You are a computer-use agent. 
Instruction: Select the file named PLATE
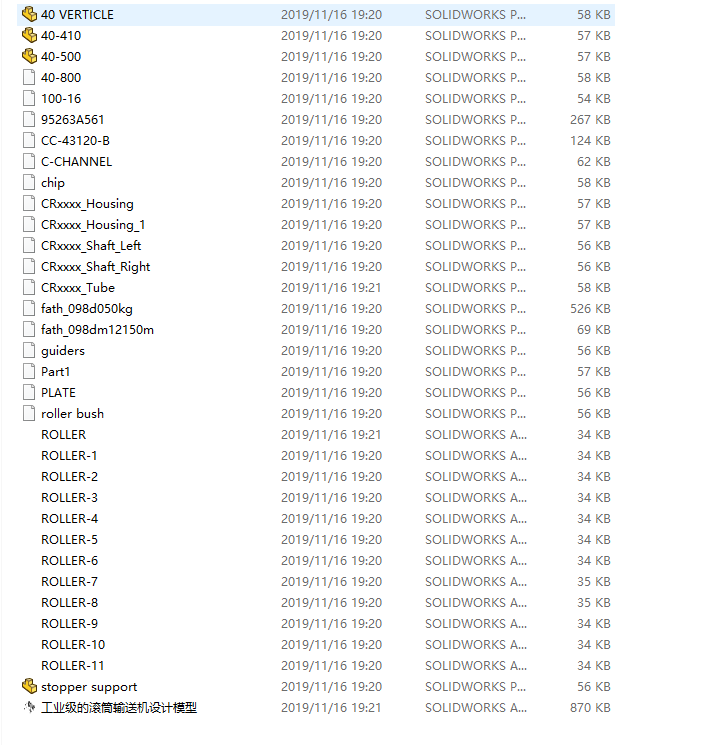point(58,392)
